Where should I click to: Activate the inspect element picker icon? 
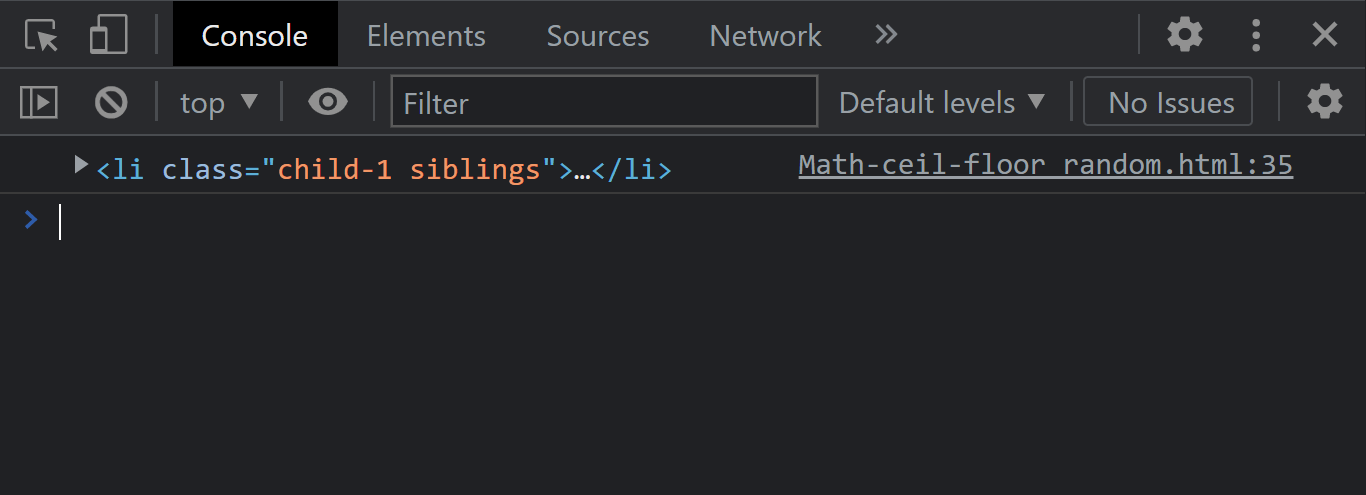tap(42, 36)
